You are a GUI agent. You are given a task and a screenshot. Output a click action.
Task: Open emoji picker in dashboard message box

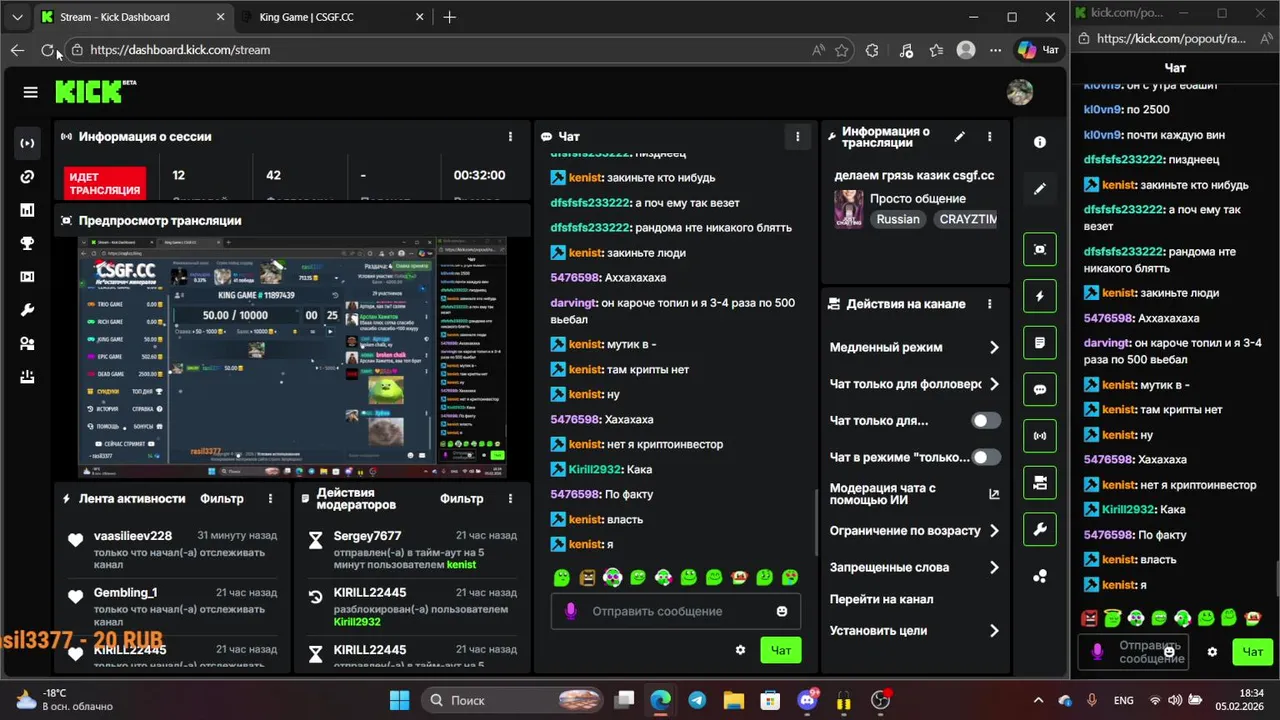click(782, 611)
